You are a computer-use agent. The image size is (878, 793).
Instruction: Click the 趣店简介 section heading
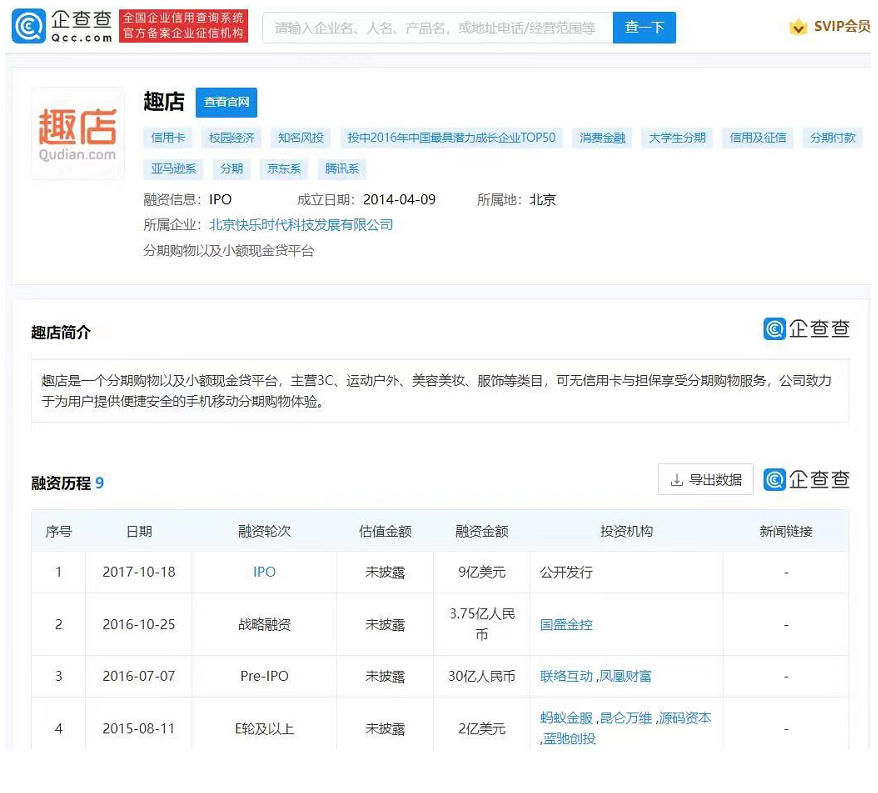click(60, 333)
